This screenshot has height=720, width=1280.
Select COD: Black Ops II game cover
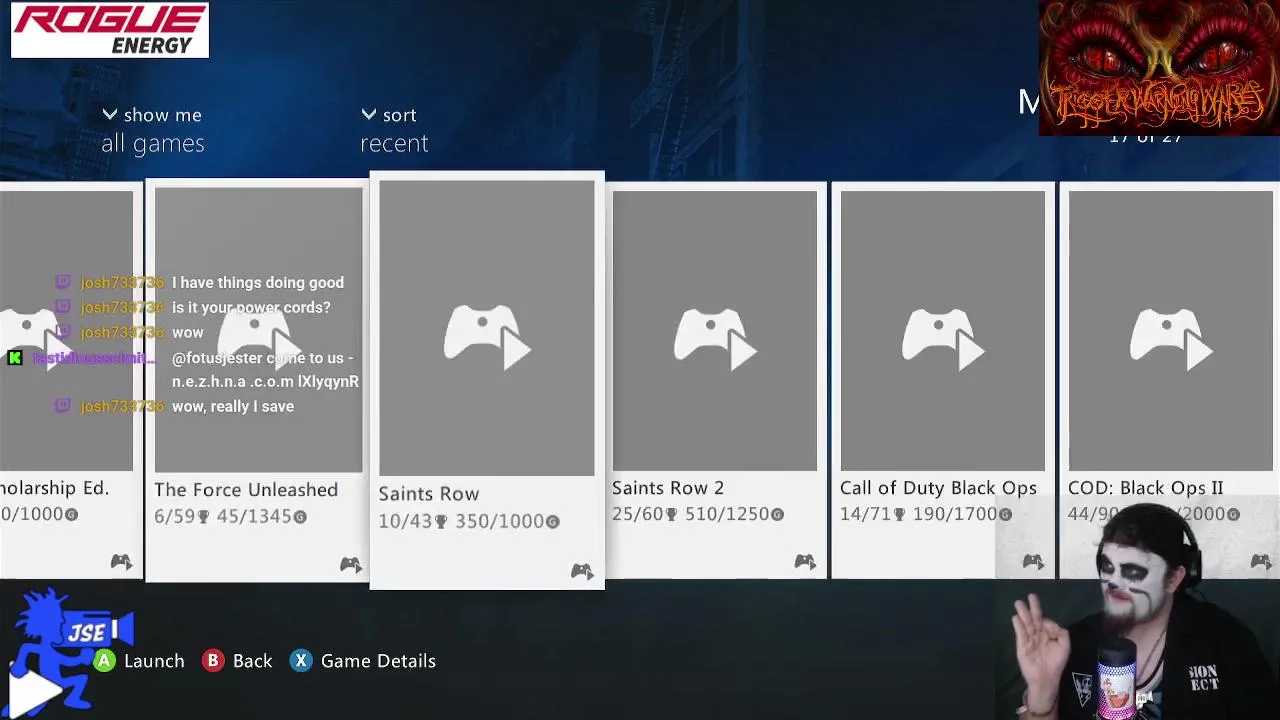1170,330
